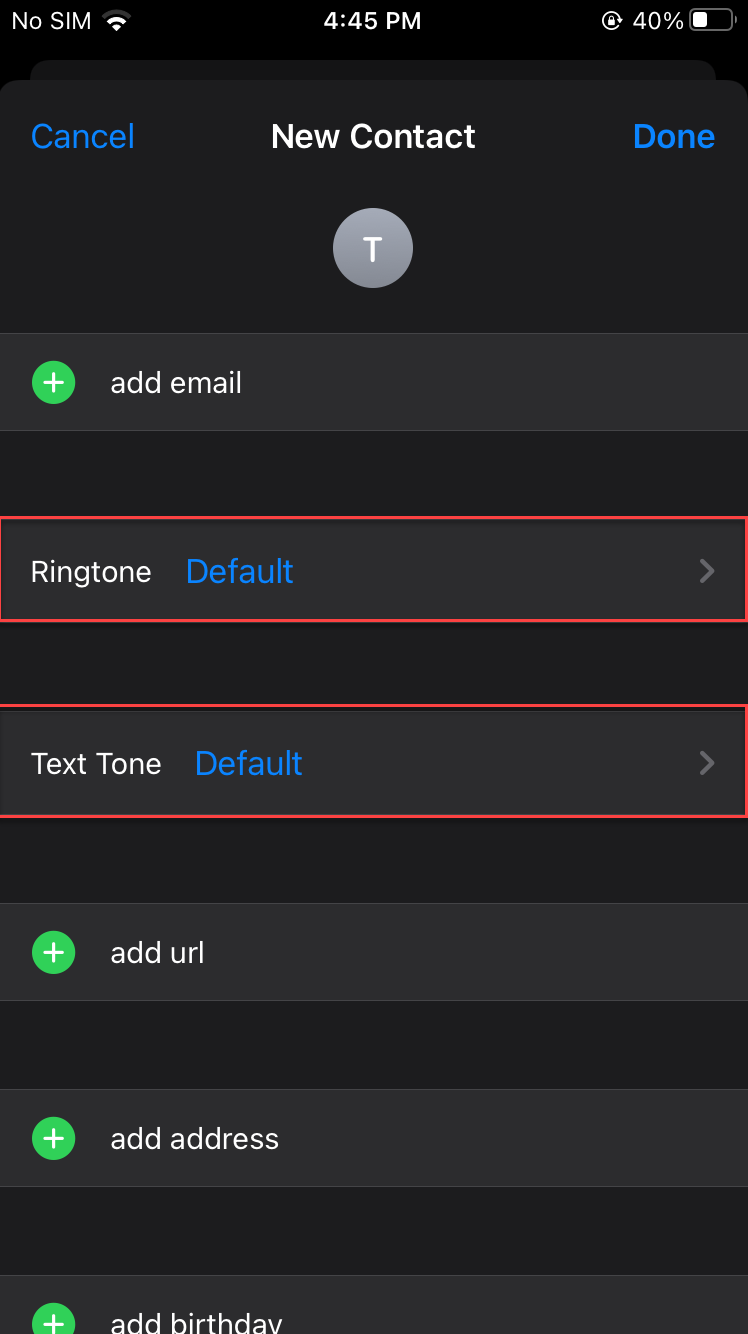This screenshot has height=1334, width=748.
Task: Tap the green plus beside add birthday
Action: [x=54, y=1320]
